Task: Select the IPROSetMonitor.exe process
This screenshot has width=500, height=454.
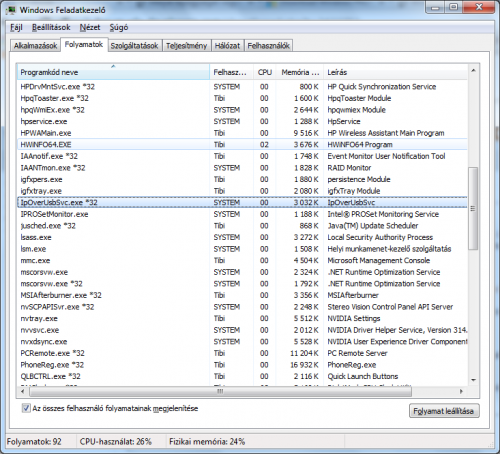Action: (x=242, y=214)
